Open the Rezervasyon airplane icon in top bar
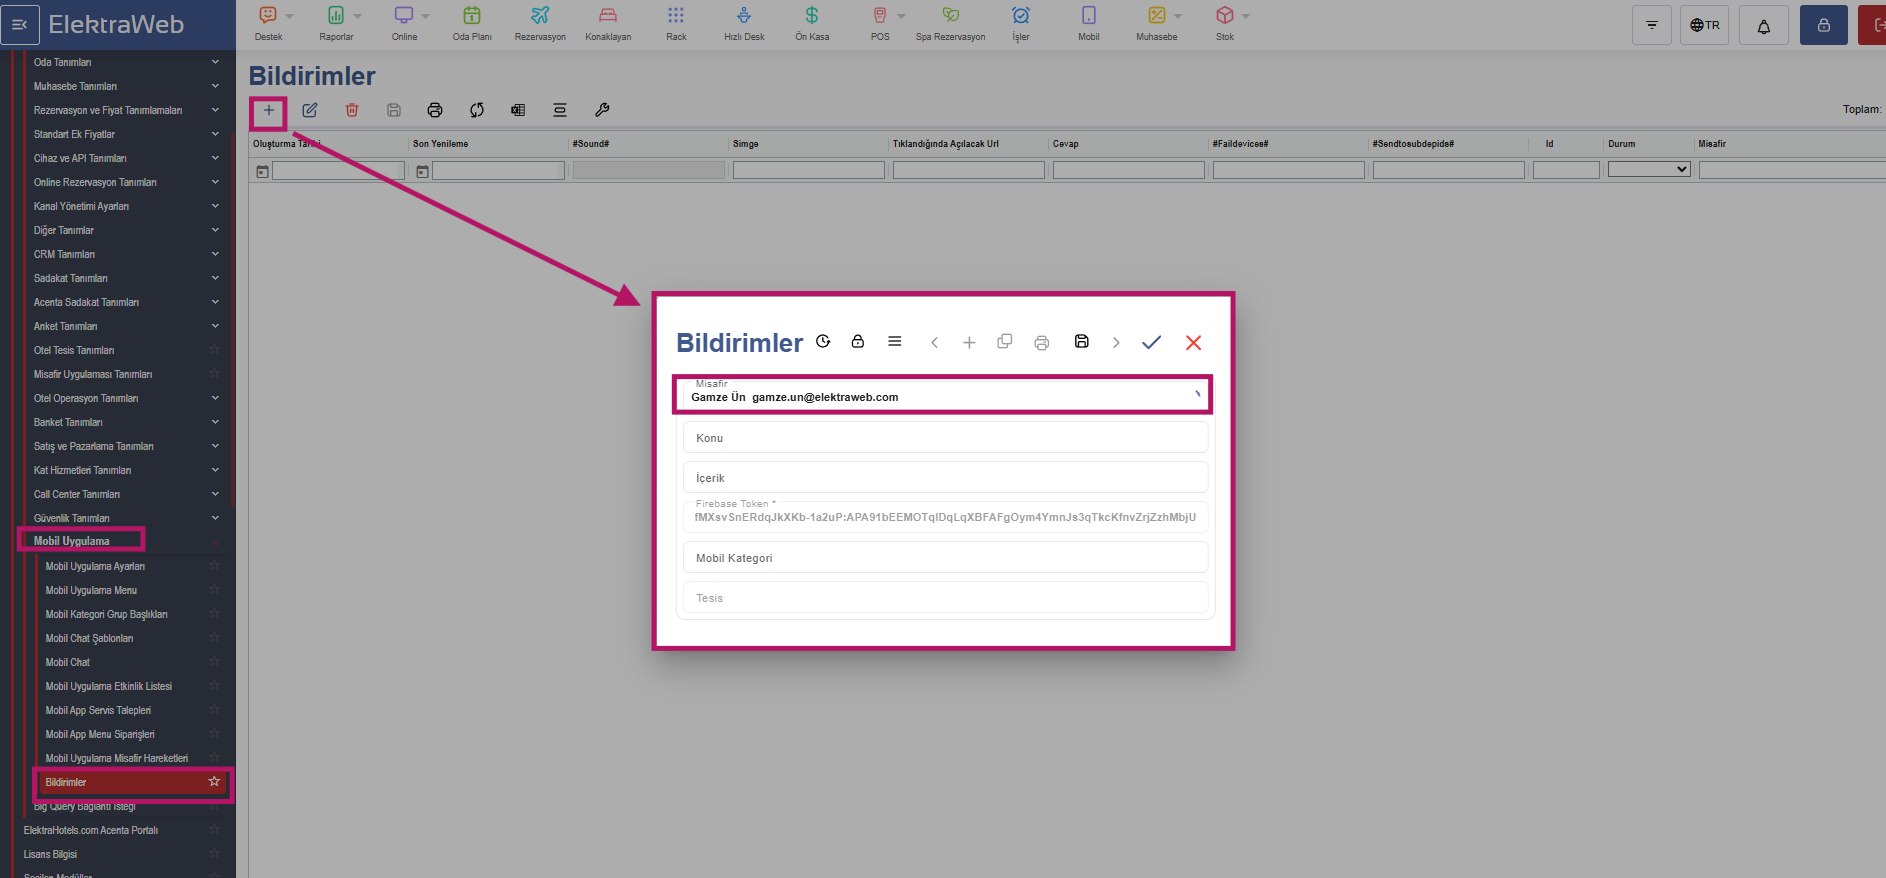Image resolution: width=1886 pixels, height=878 pixels. click(x=540, y=24)
